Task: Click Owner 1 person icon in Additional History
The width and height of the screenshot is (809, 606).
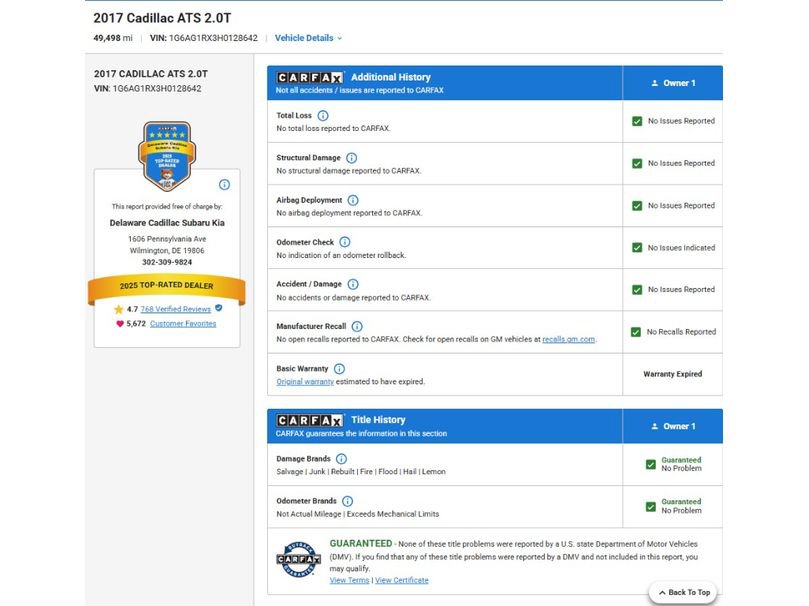Action: [x=655, y=83]
